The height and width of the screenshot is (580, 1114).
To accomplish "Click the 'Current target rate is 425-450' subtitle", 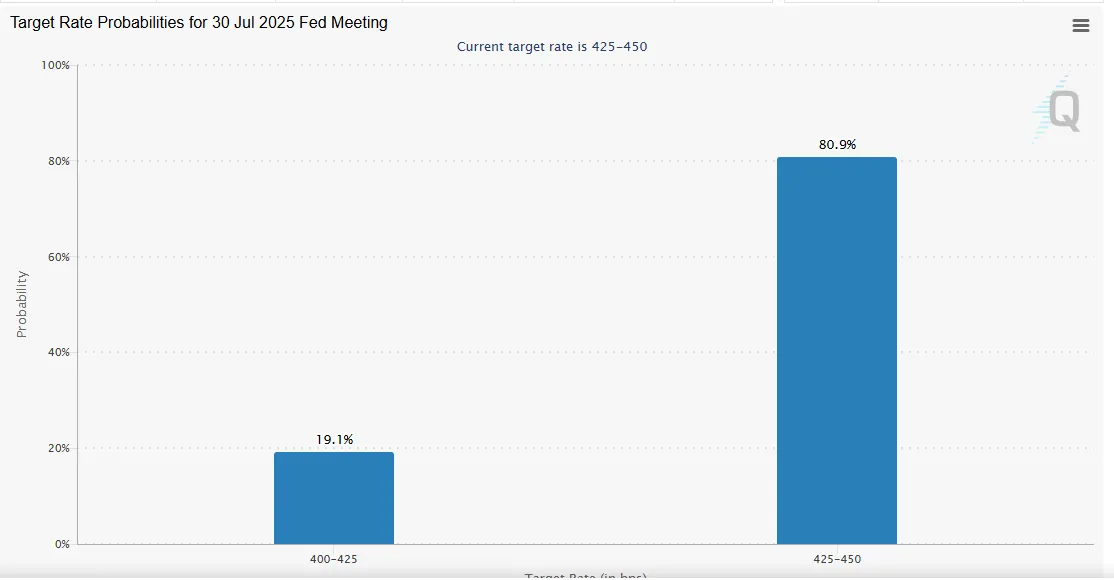I will 559,47.
